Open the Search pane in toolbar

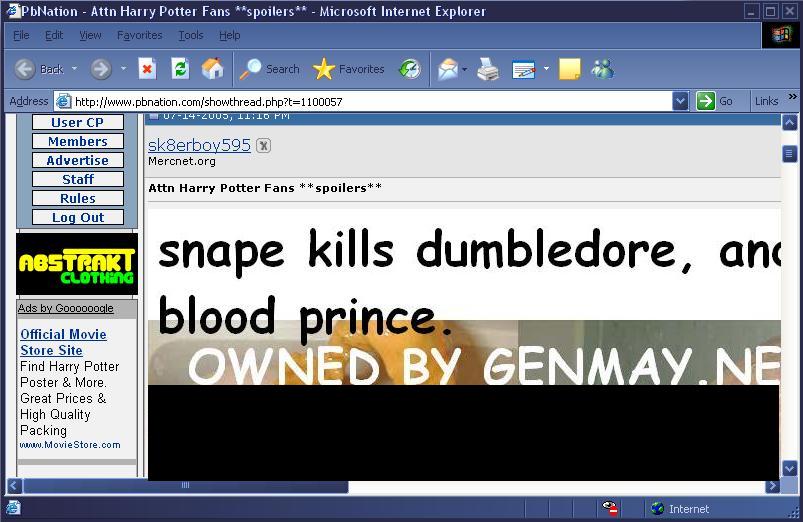point(270,69)
